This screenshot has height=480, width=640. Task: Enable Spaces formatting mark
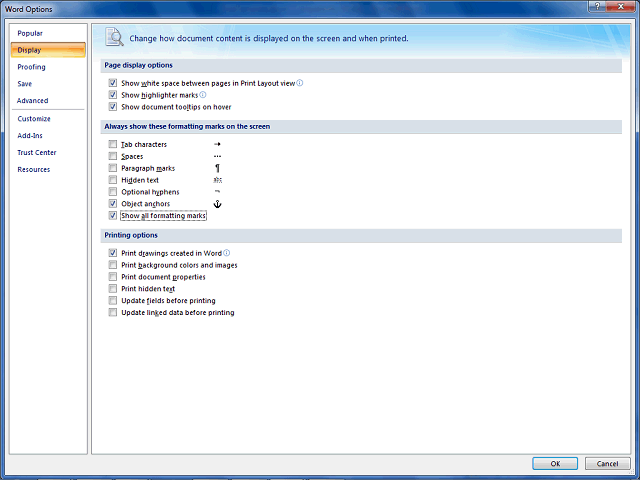[113, 156]
